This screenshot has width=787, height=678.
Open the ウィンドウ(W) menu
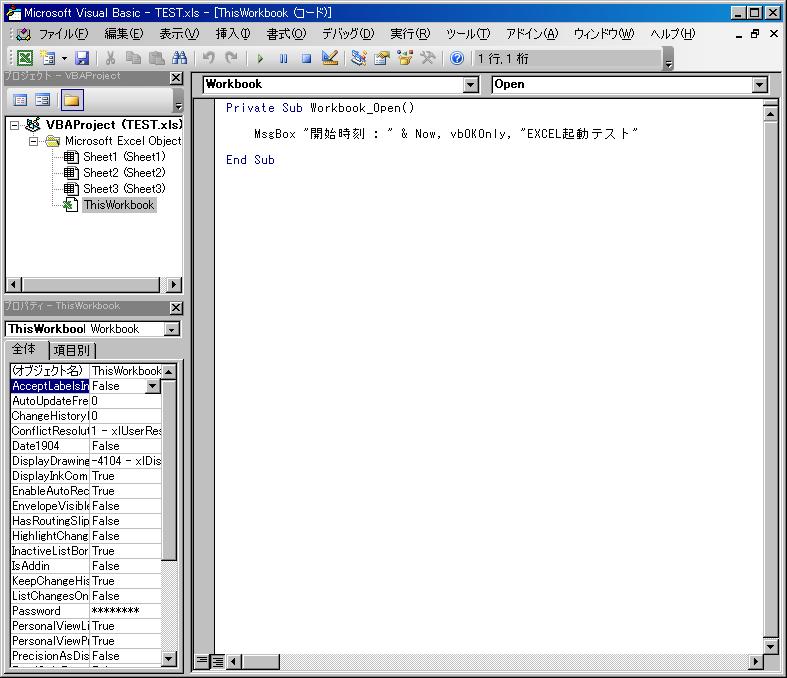point(604,34)
